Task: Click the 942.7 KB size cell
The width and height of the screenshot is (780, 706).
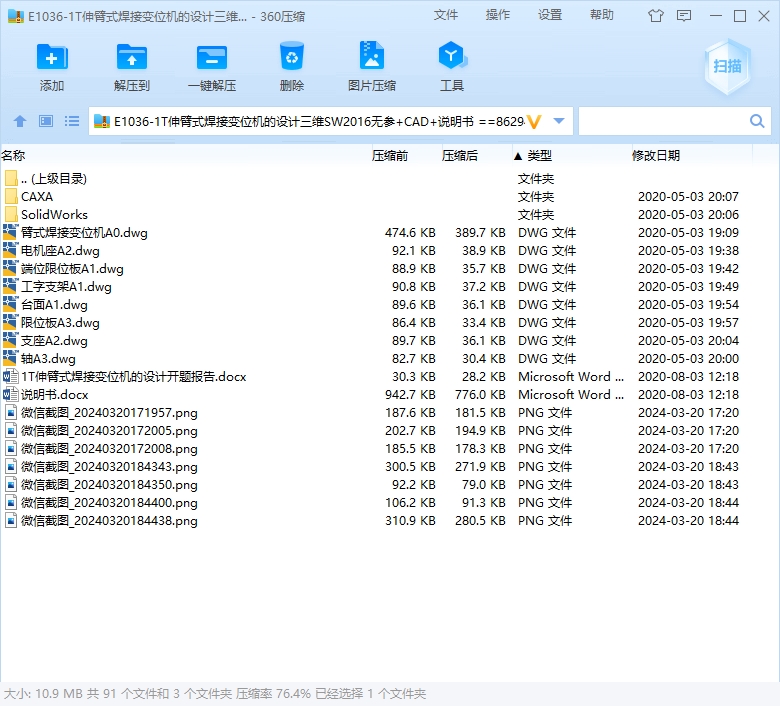Action: pyautogui.click(x=410, y=395)
